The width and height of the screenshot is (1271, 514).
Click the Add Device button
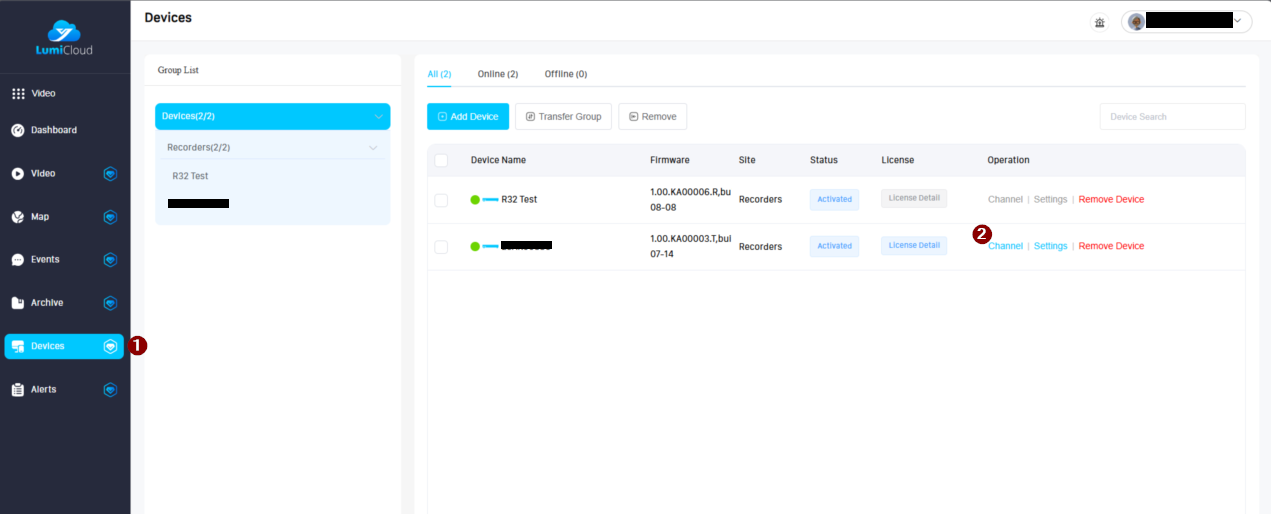tap(468, 117)
